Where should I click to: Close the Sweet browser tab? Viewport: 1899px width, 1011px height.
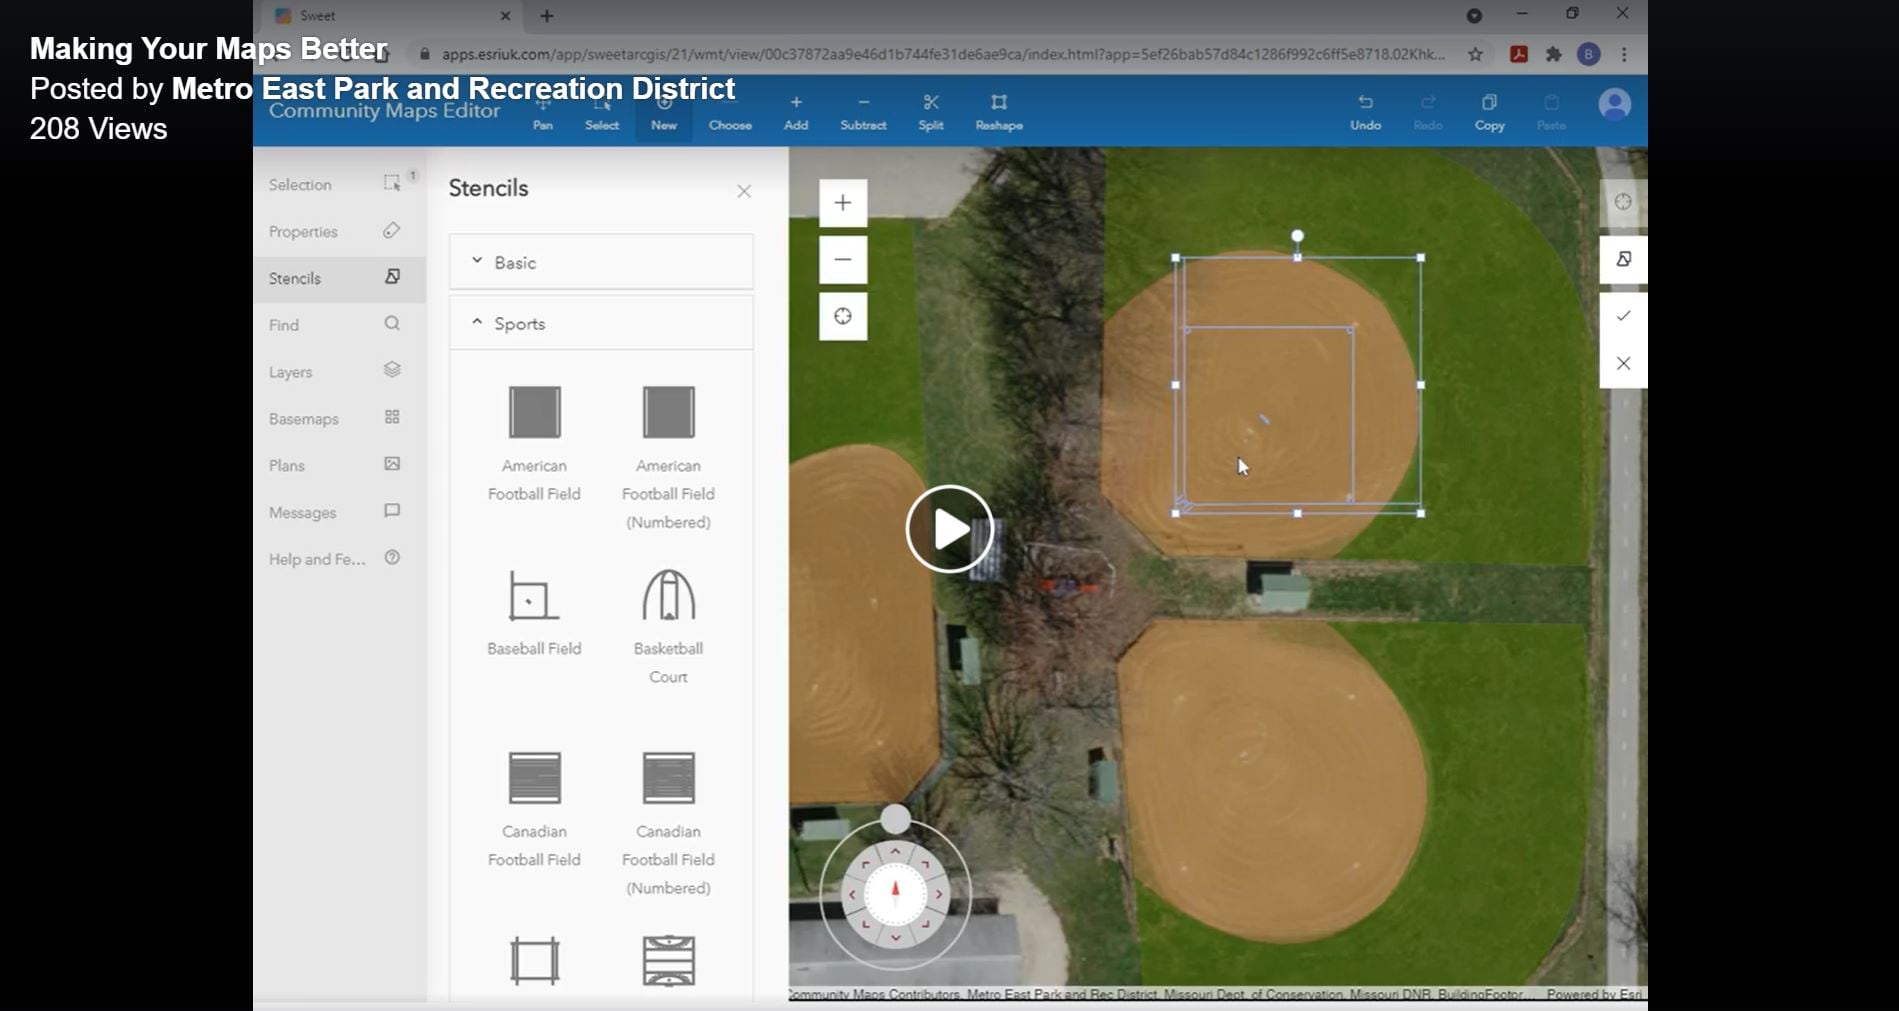tap(505, 16)
